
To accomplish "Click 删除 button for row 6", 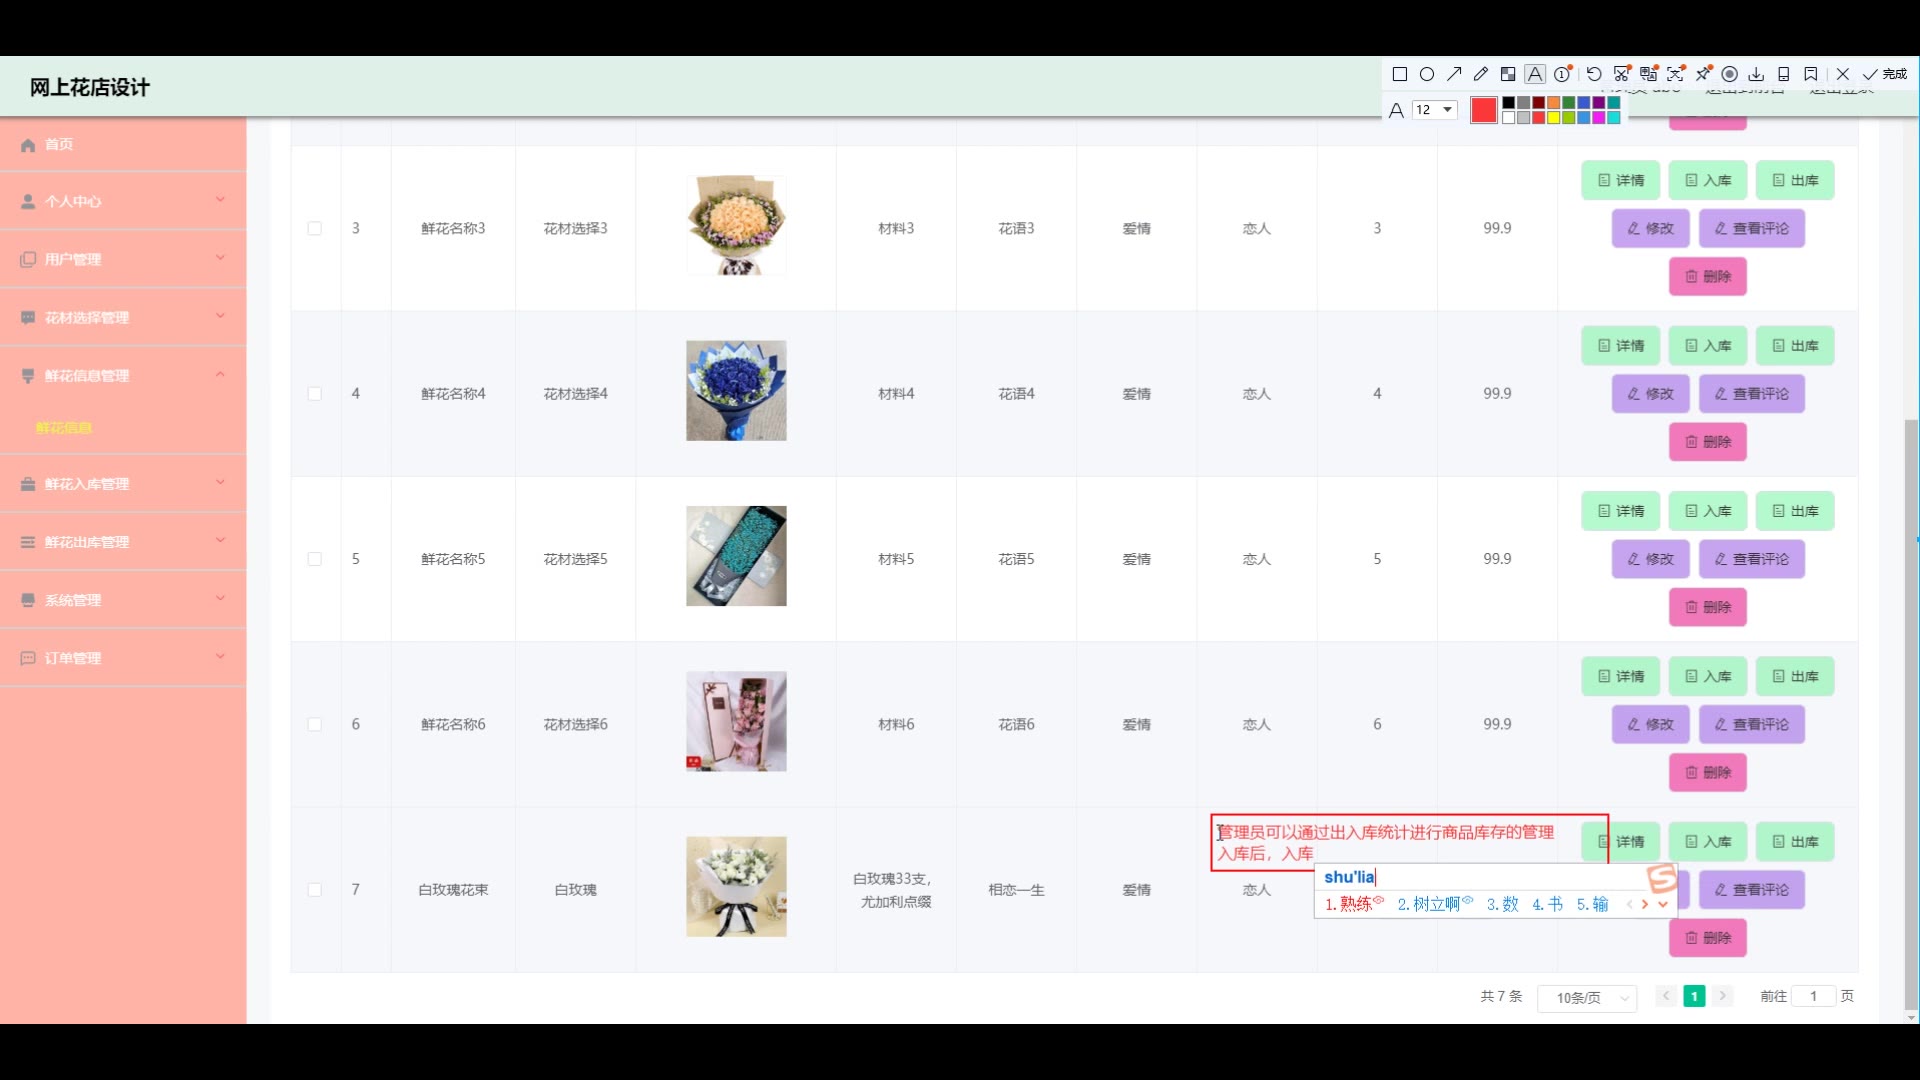I will point(1707,772).
